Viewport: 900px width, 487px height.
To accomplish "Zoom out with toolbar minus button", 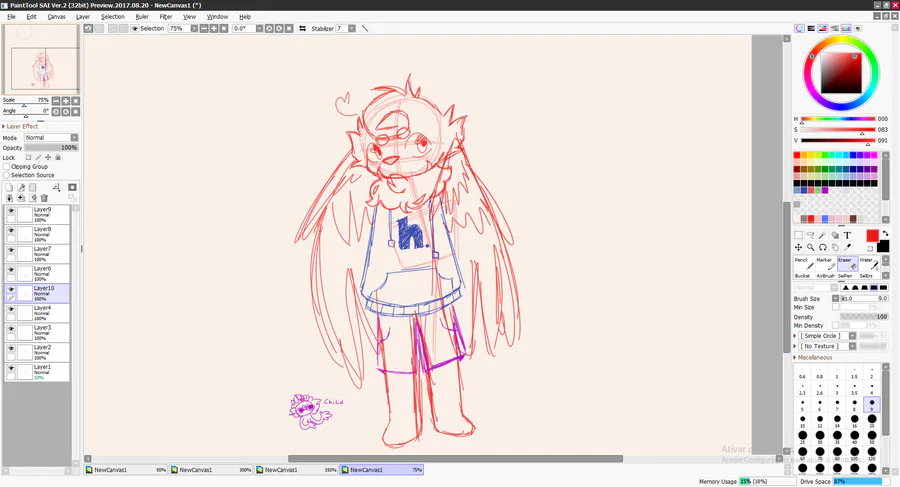I will 204,28.
